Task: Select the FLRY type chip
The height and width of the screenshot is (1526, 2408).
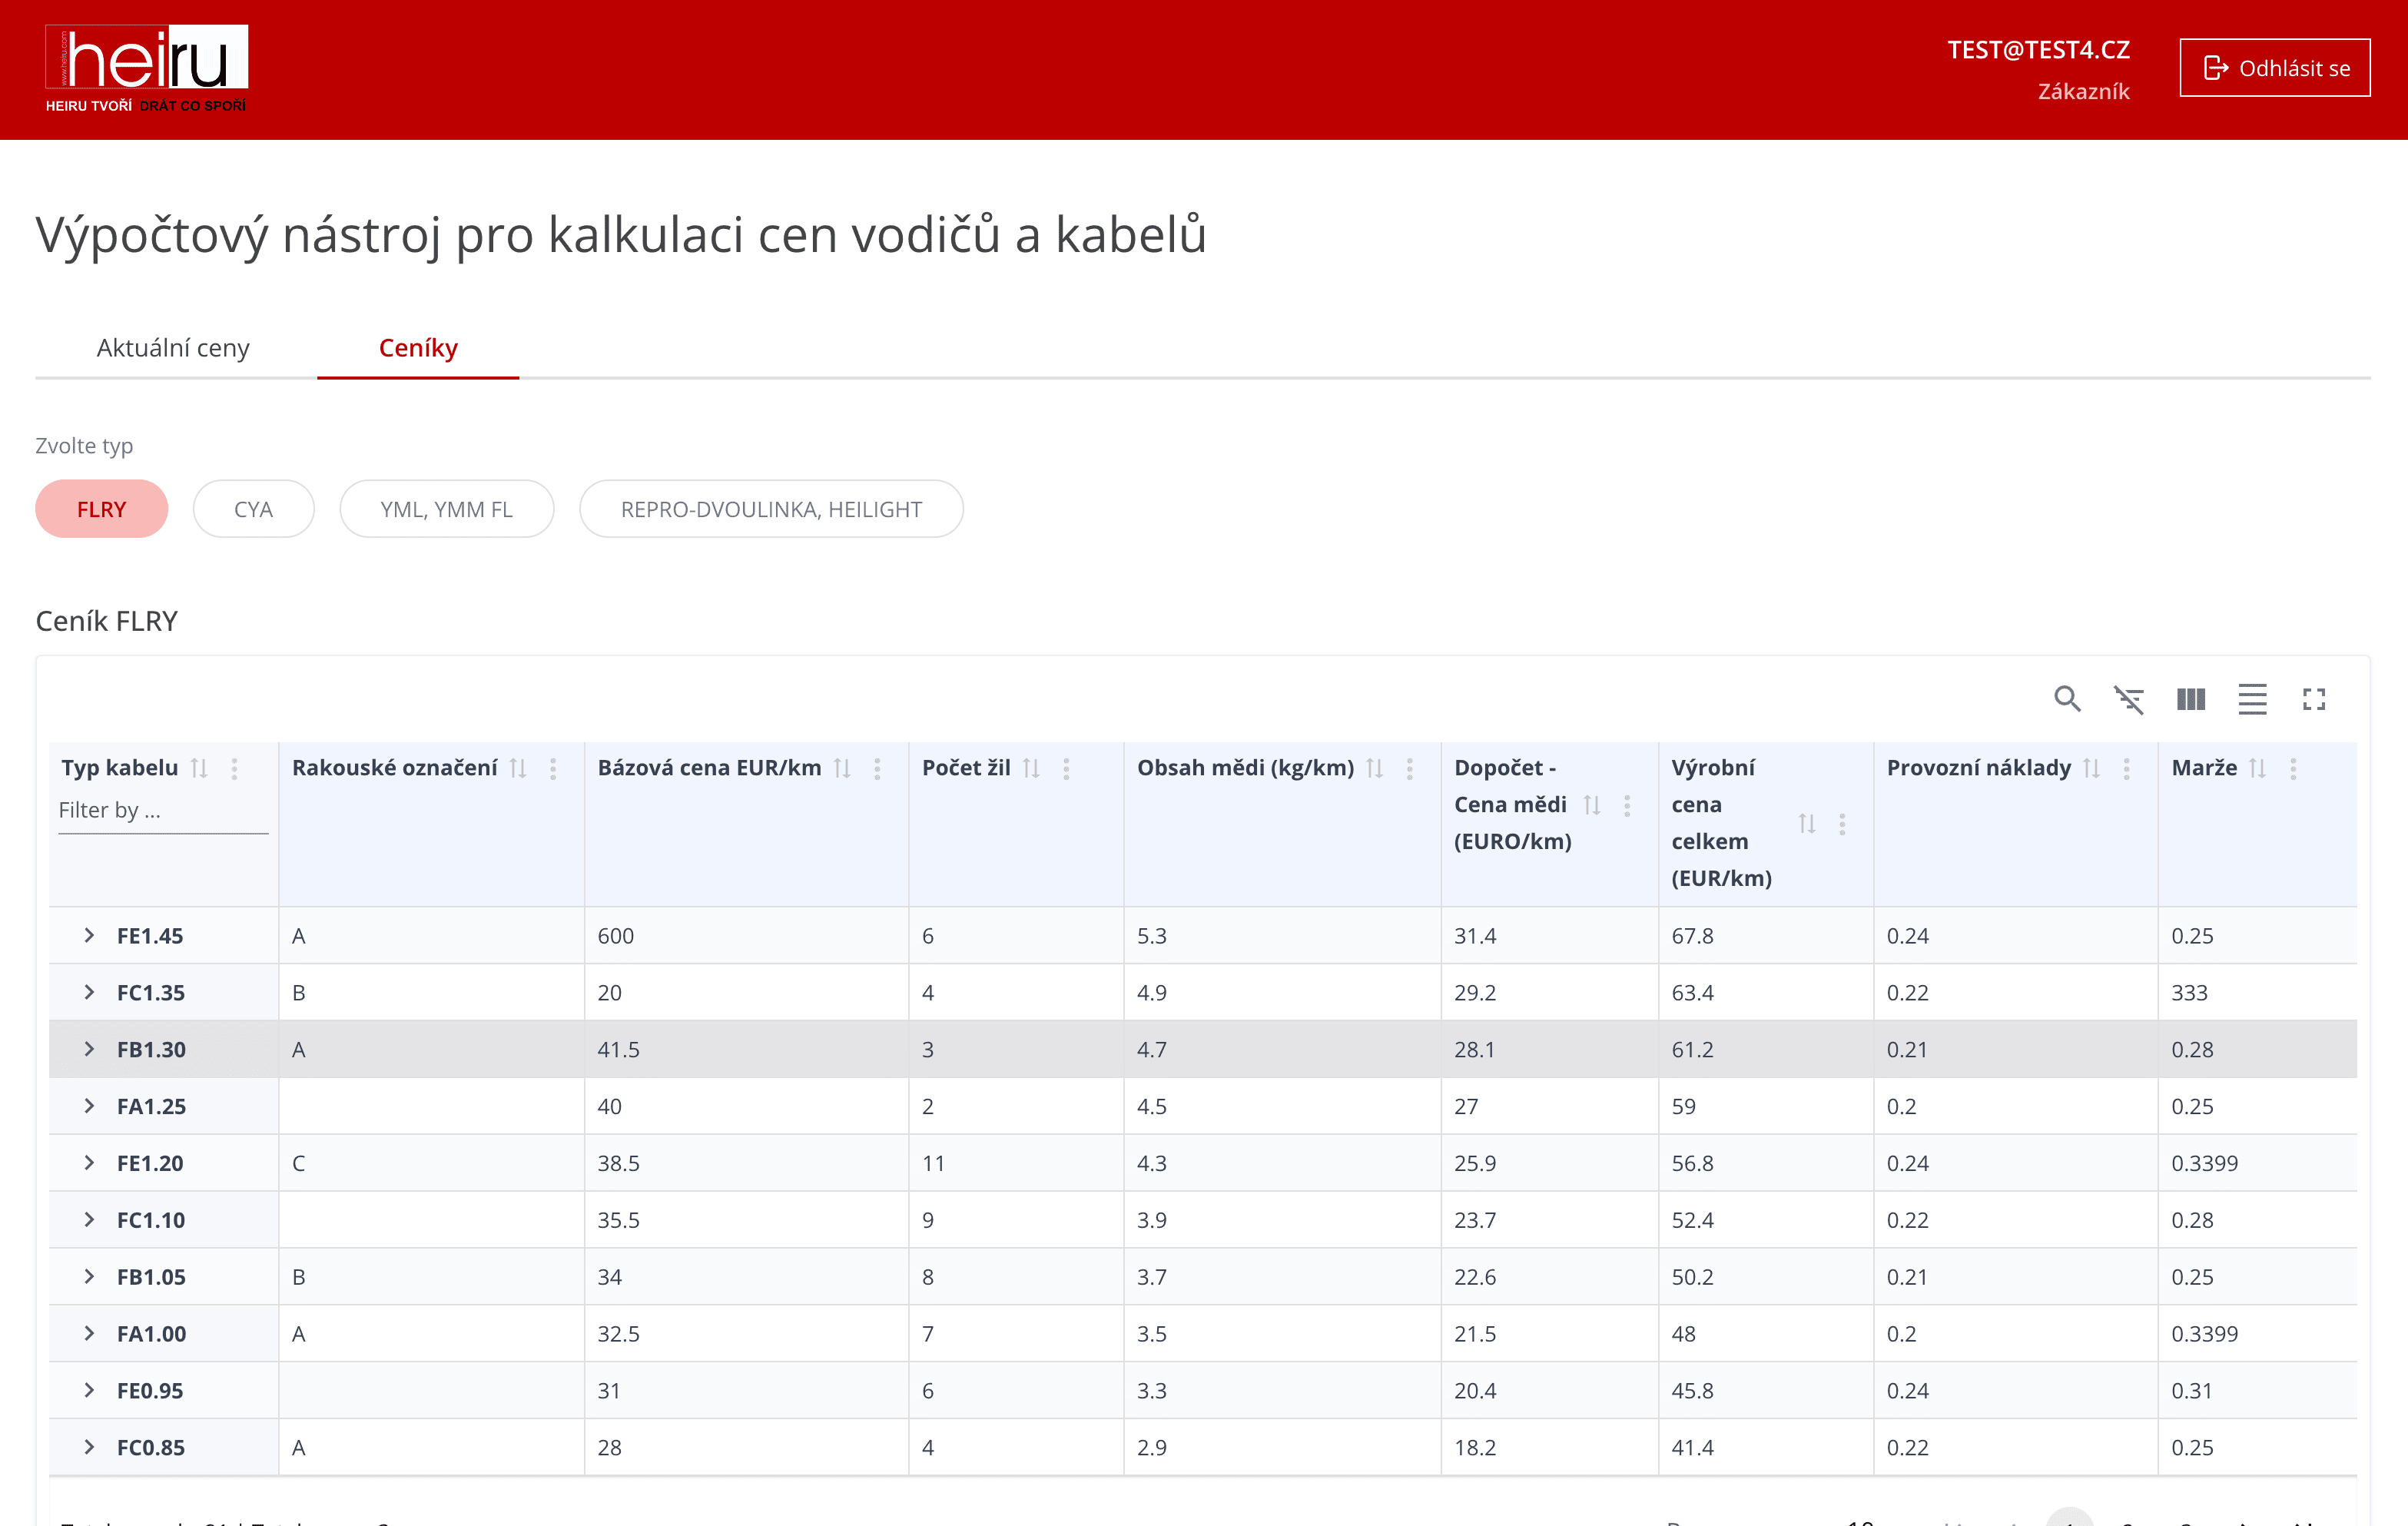Action: 101,509
